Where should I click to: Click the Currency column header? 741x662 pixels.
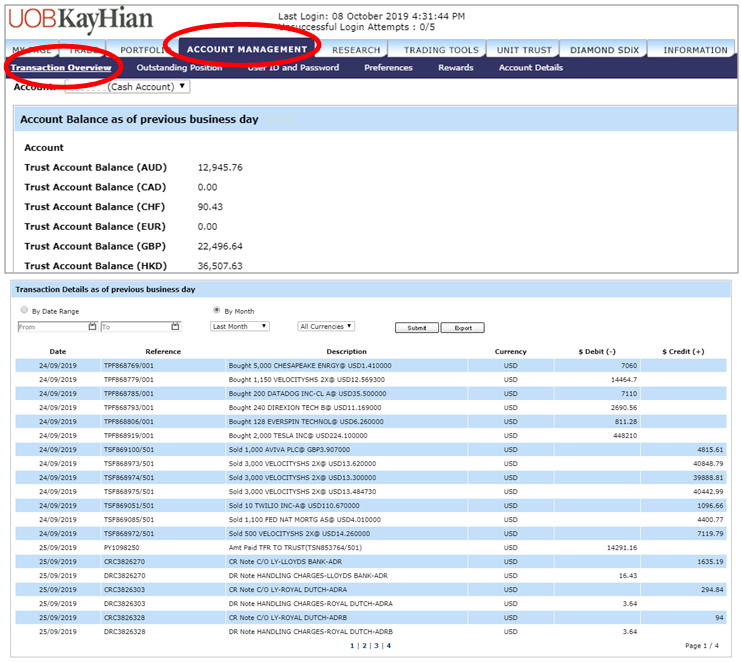510,352
